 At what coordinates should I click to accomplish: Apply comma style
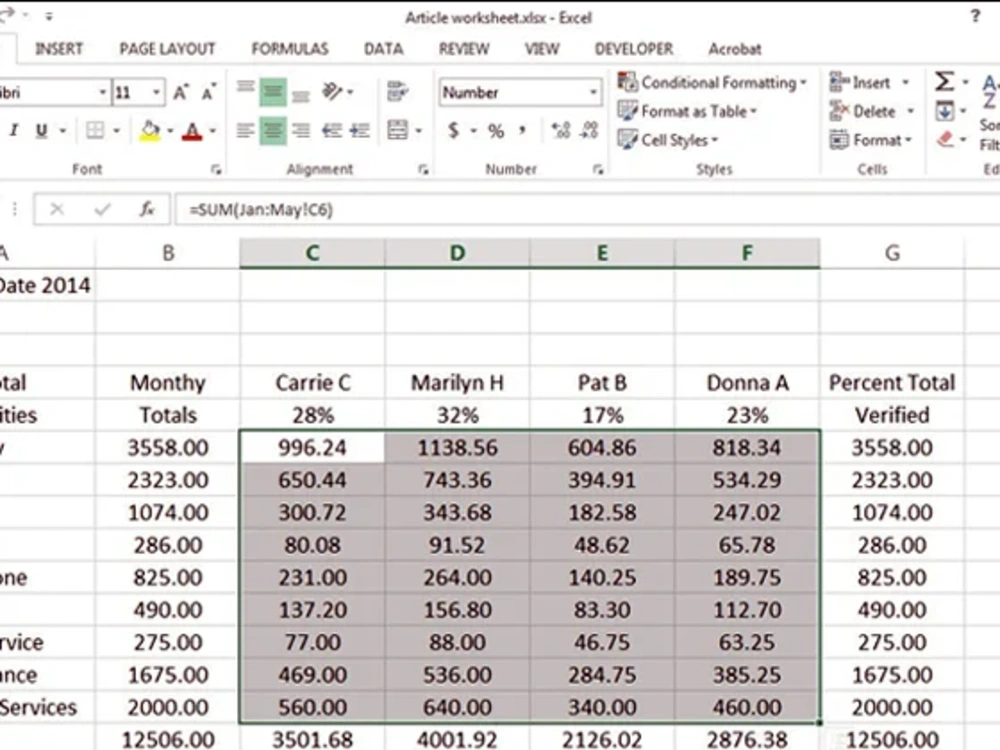point(522,131)
